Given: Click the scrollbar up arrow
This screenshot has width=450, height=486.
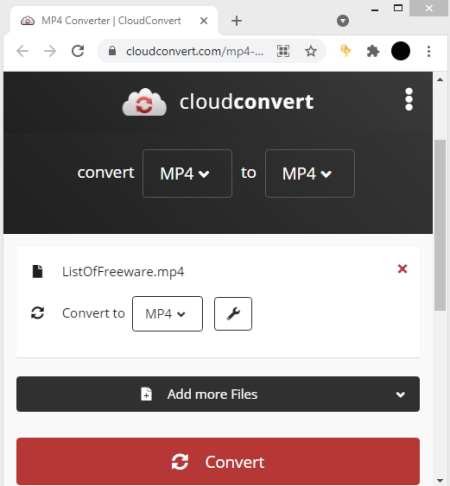Looking at the screenshot, I should point(440,80).
